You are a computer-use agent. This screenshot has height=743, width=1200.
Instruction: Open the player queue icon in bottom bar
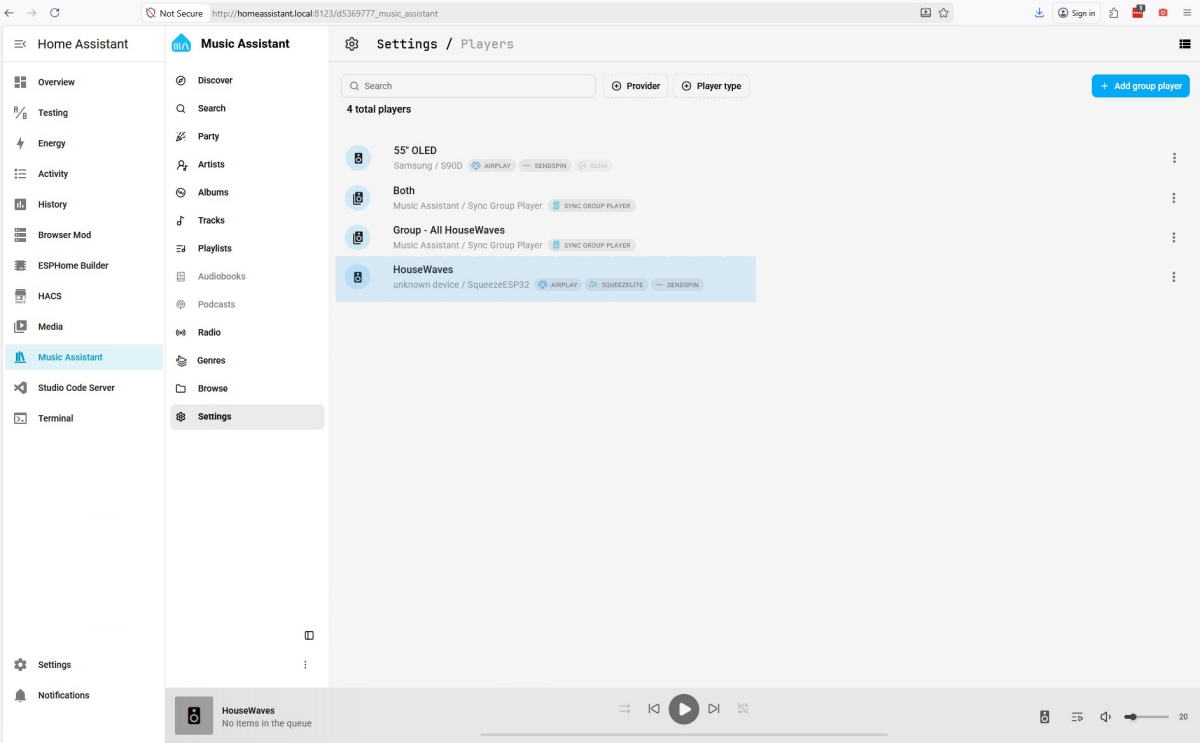[1077, 716]
